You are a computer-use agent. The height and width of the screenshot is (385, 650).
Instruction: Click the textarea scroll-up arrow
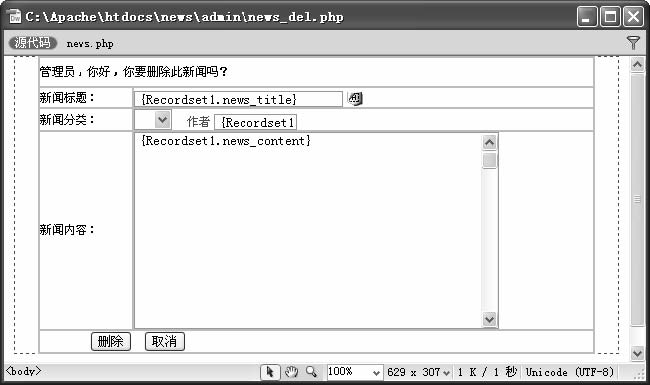[489, 143]
